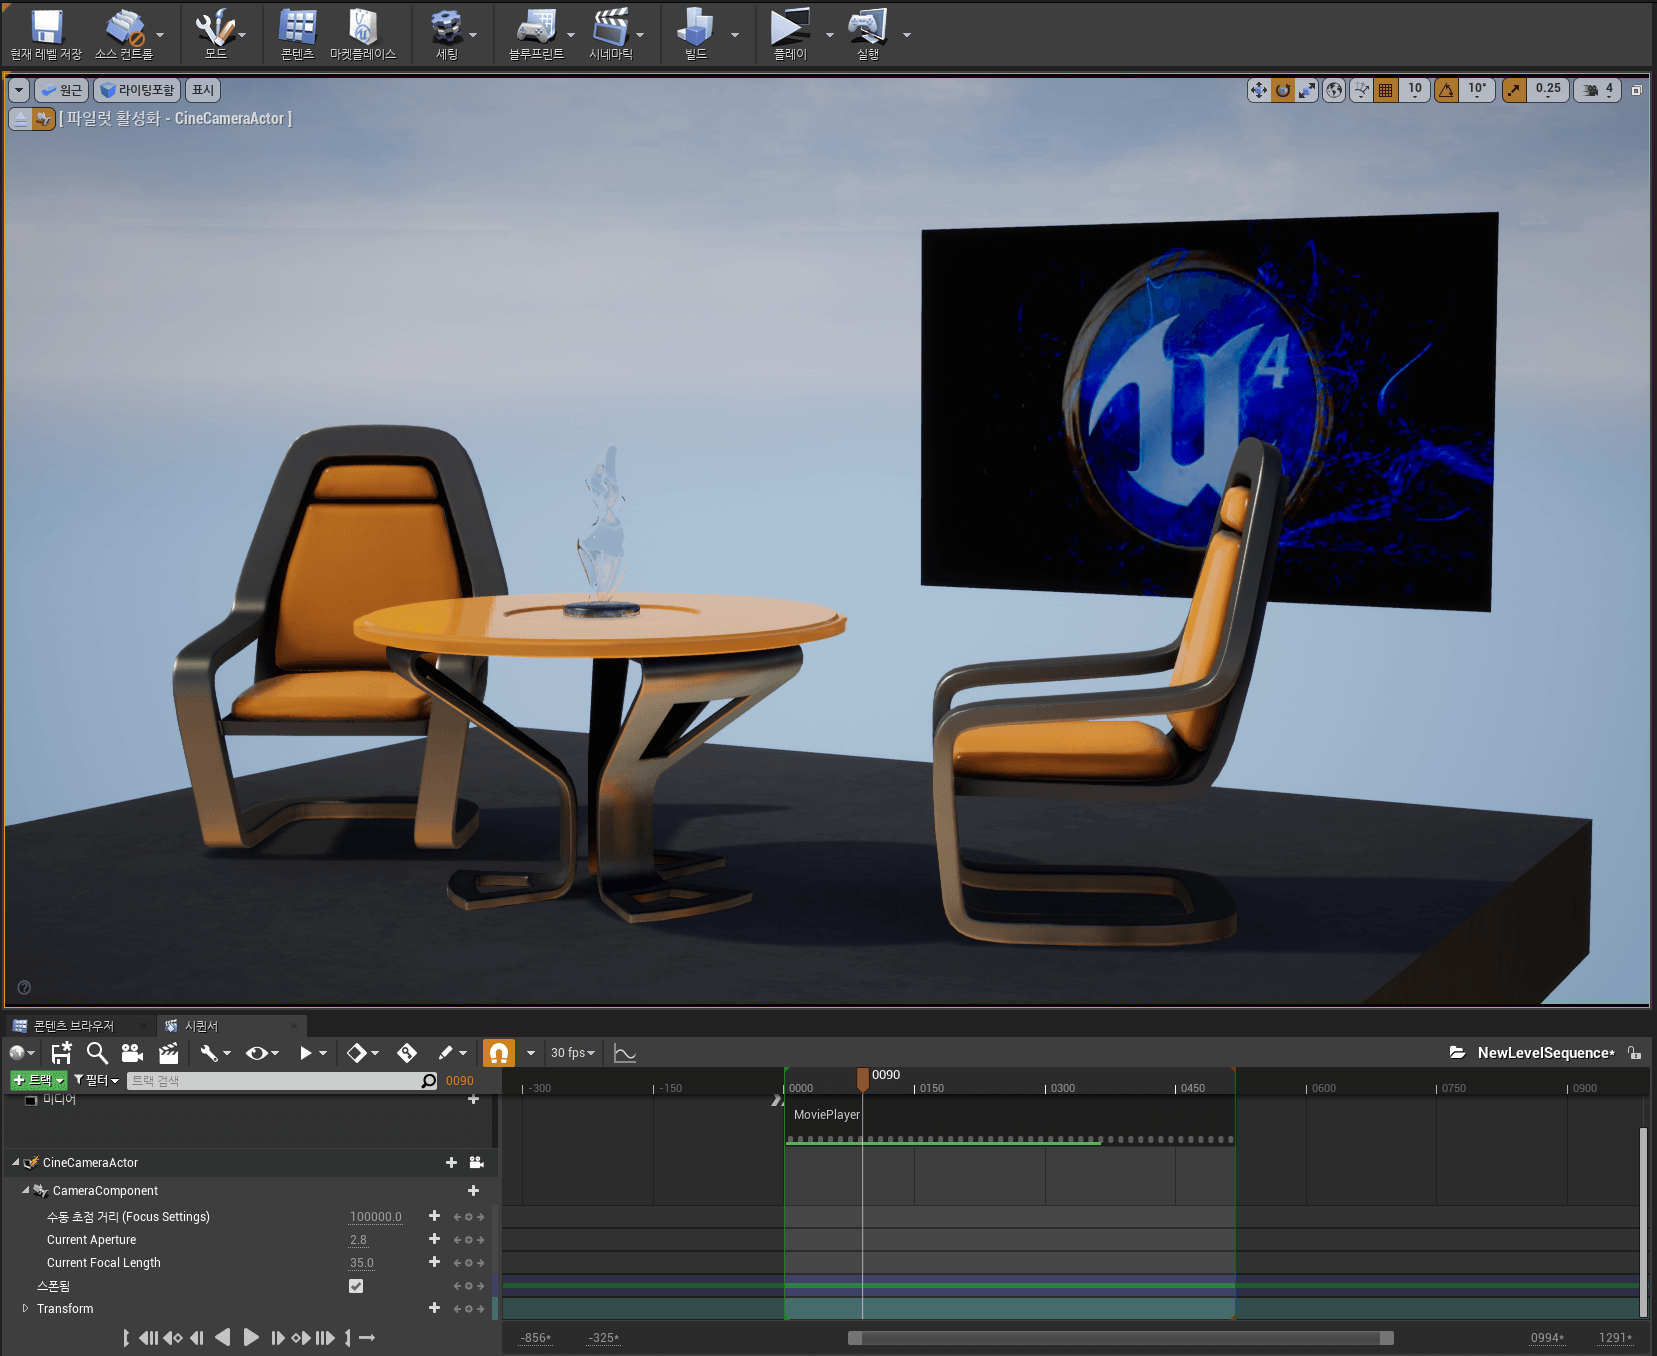This screenshot has width=1657, height=1356.
Task: Lock viewport to CineCameraActor camera
Action: tap(477, 1163)
